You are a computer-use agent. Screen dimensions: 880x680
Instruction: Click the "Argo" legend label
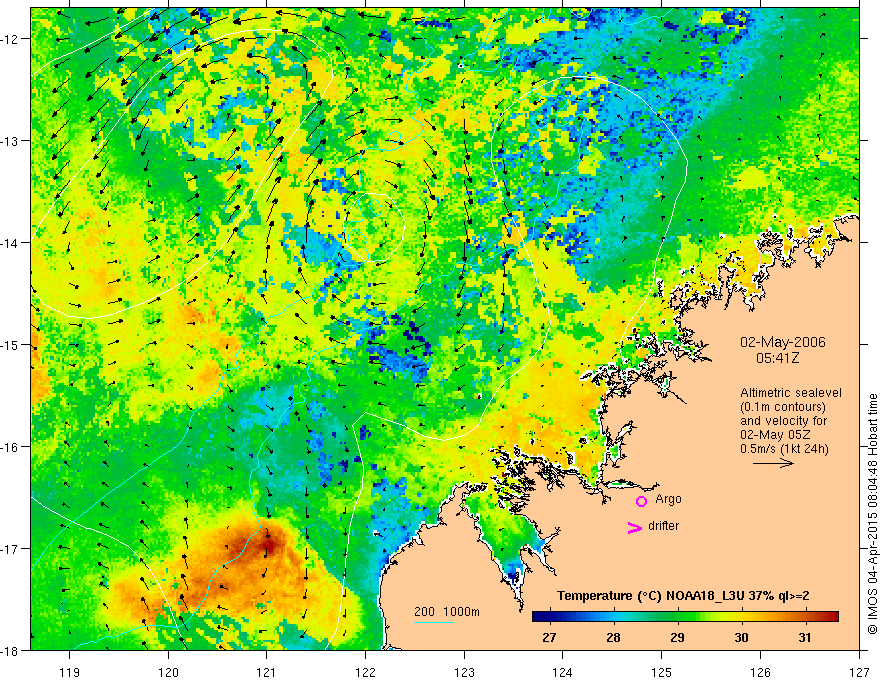click(668, 499)
